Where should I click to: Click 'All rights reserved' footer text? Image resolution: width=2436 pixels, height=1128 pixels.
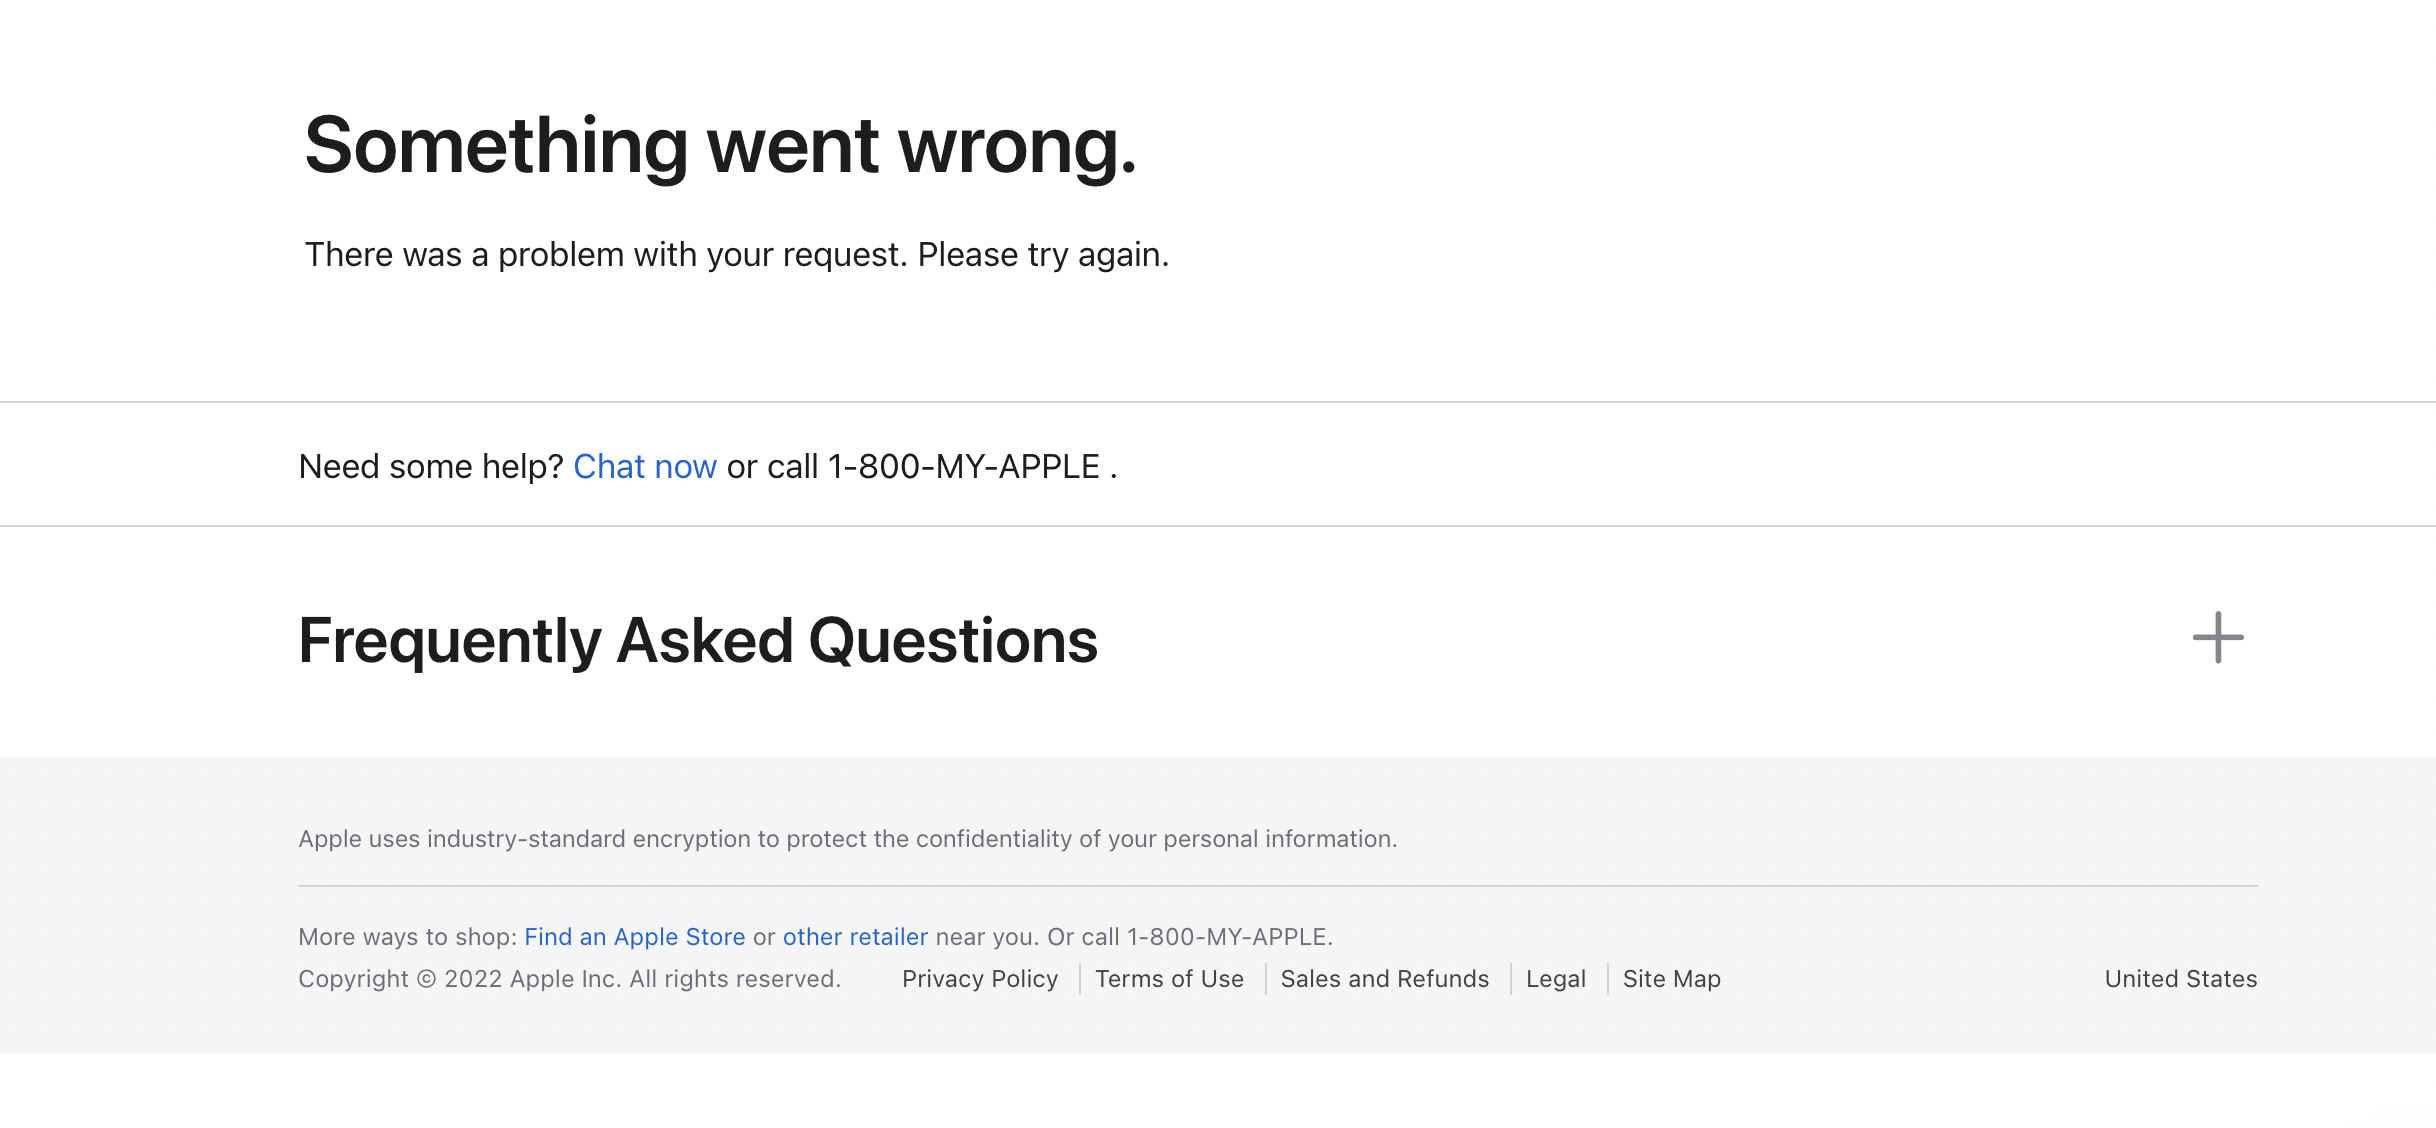[734, 979]
